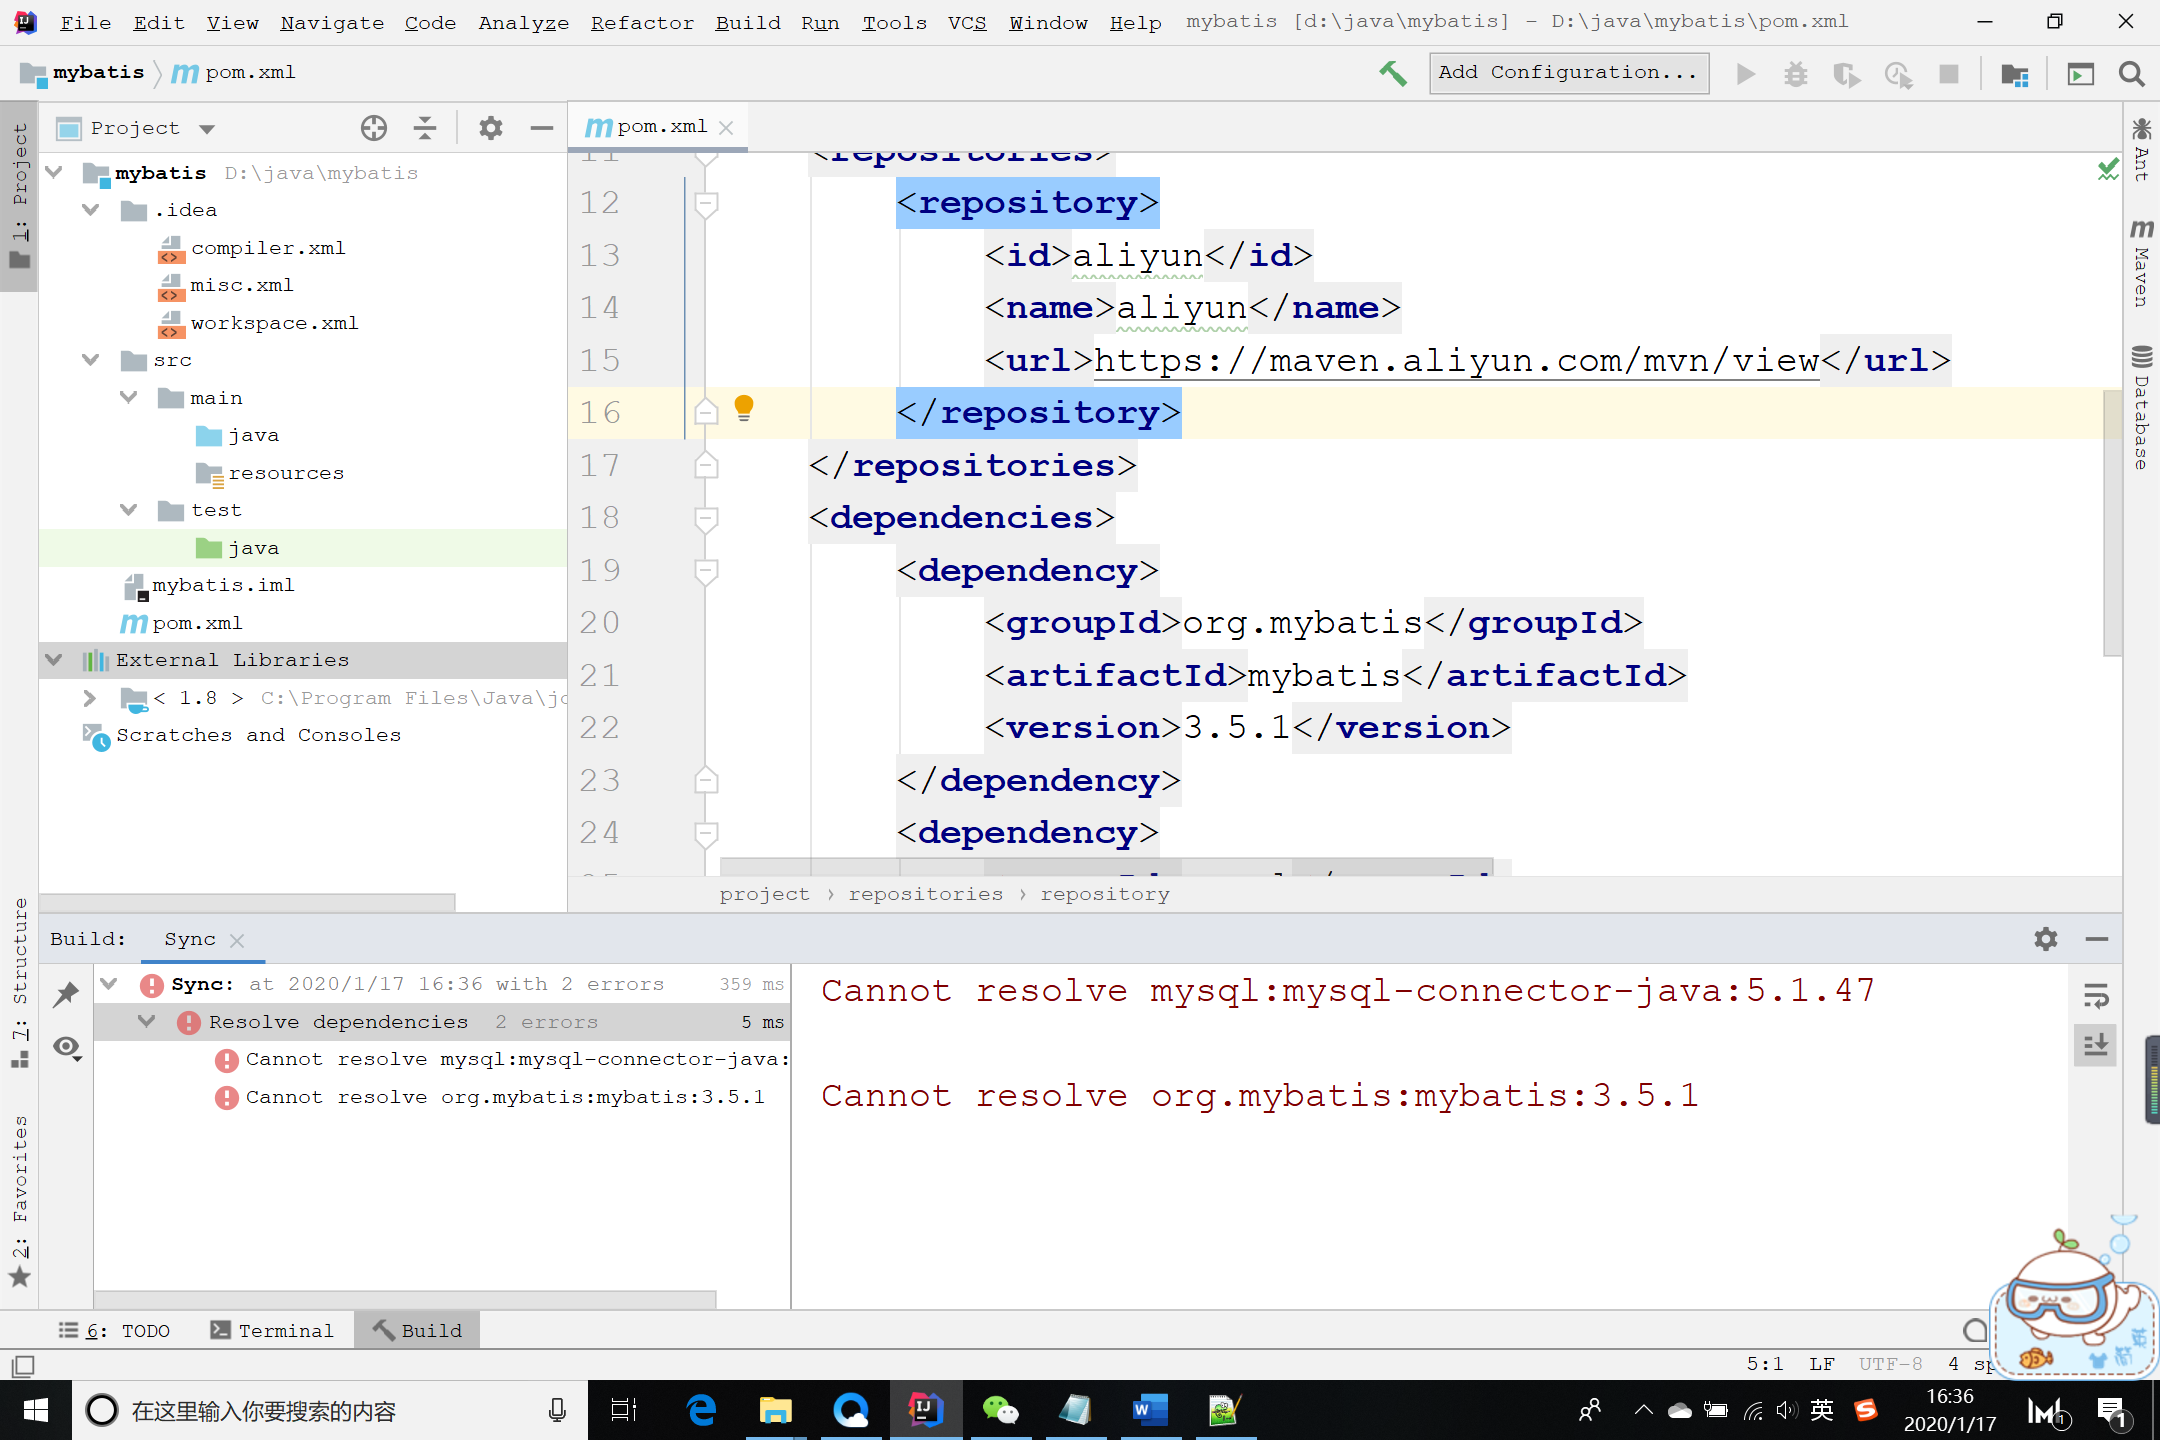Expand the mybatis project tree node
Viewport: 2160px width, 1440px height.
point(56,172)
